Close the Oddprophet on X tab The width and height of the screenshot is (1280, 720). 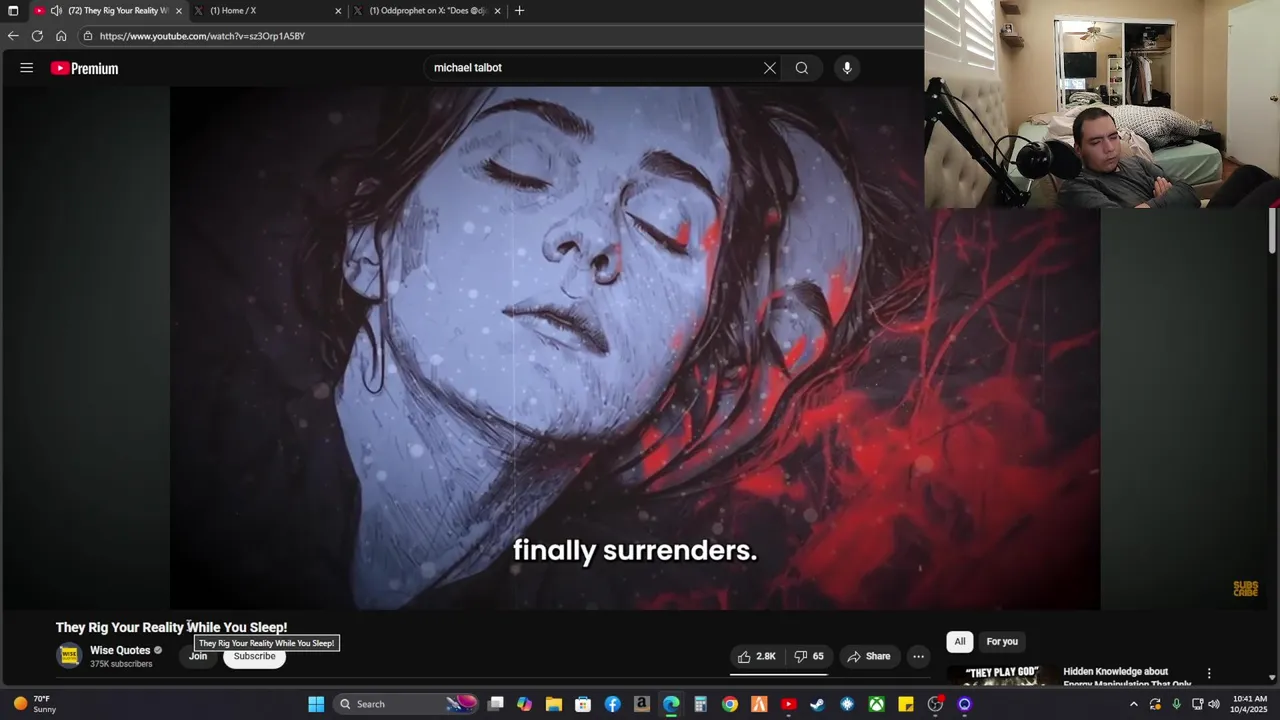497,11
